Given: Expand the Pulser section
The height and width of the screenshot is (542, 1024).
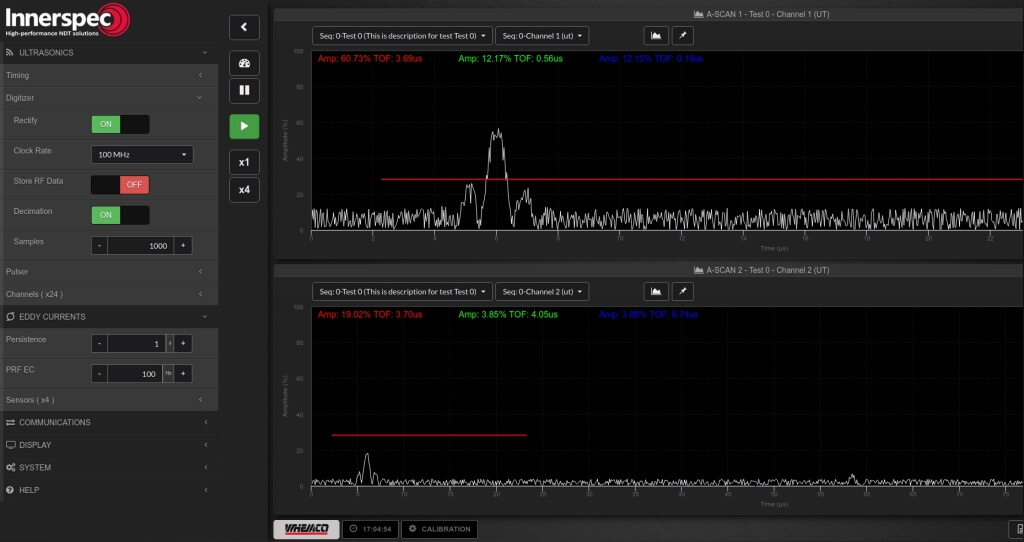Looking at the screenshot, I should coord(109,272).
